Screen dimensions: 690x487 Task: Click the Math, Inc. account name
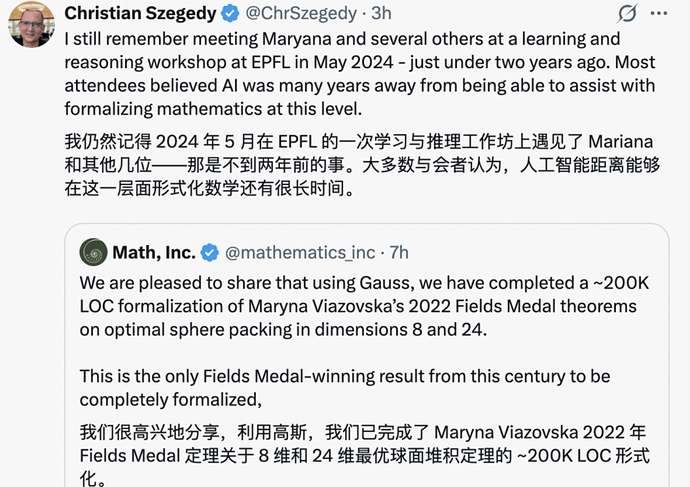point(155,251)
